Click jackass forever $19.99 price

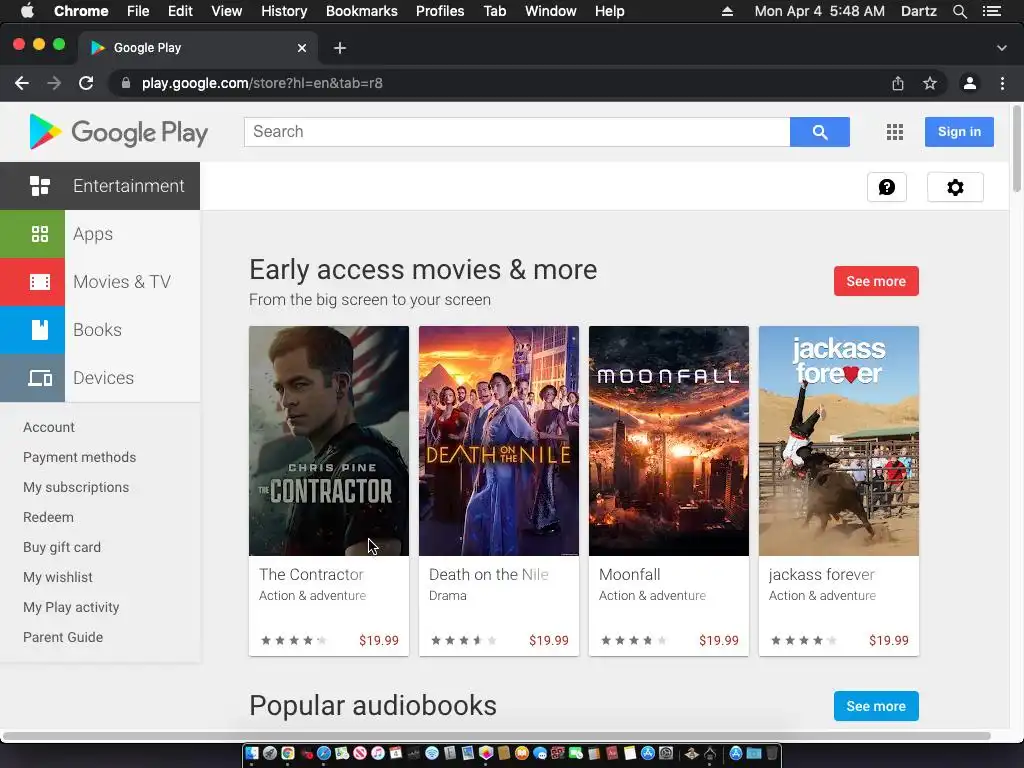pos(888,641)
